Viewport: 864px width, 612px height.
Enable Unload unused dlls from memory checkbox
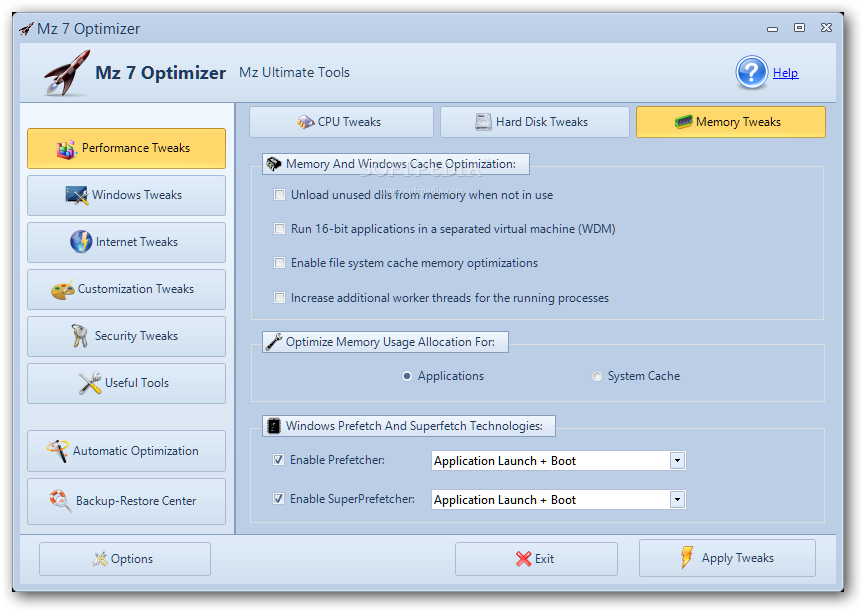coord(280,194)
